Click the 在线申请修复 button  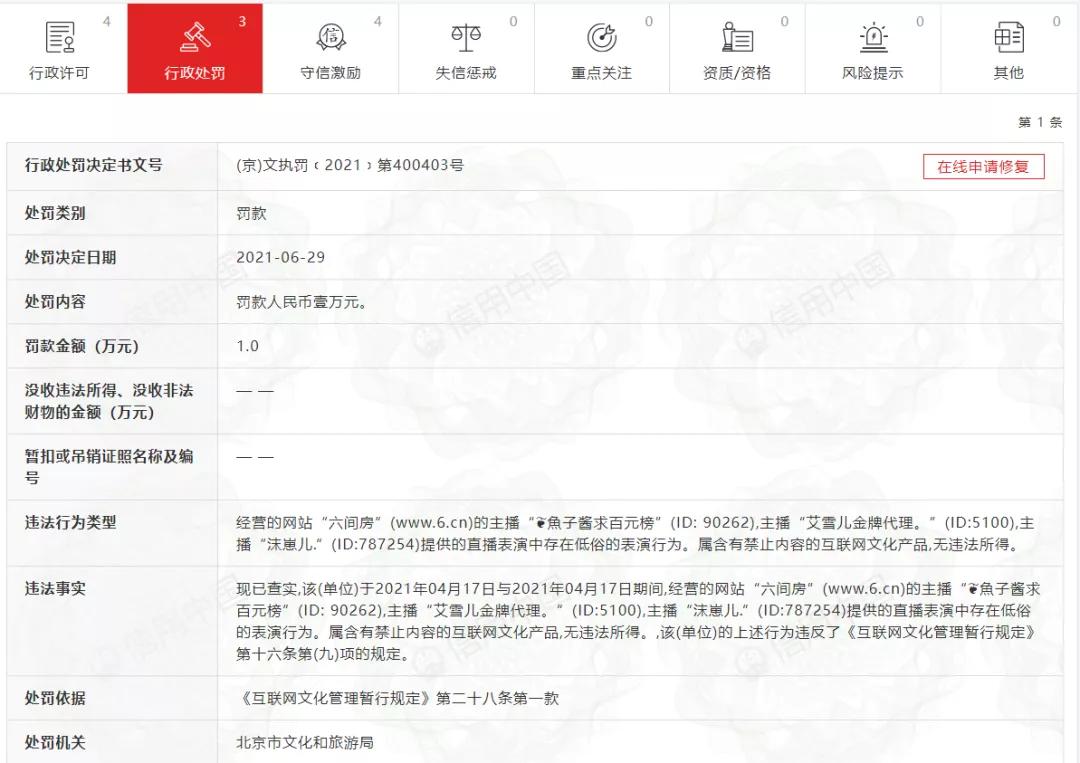coord(984,167)
